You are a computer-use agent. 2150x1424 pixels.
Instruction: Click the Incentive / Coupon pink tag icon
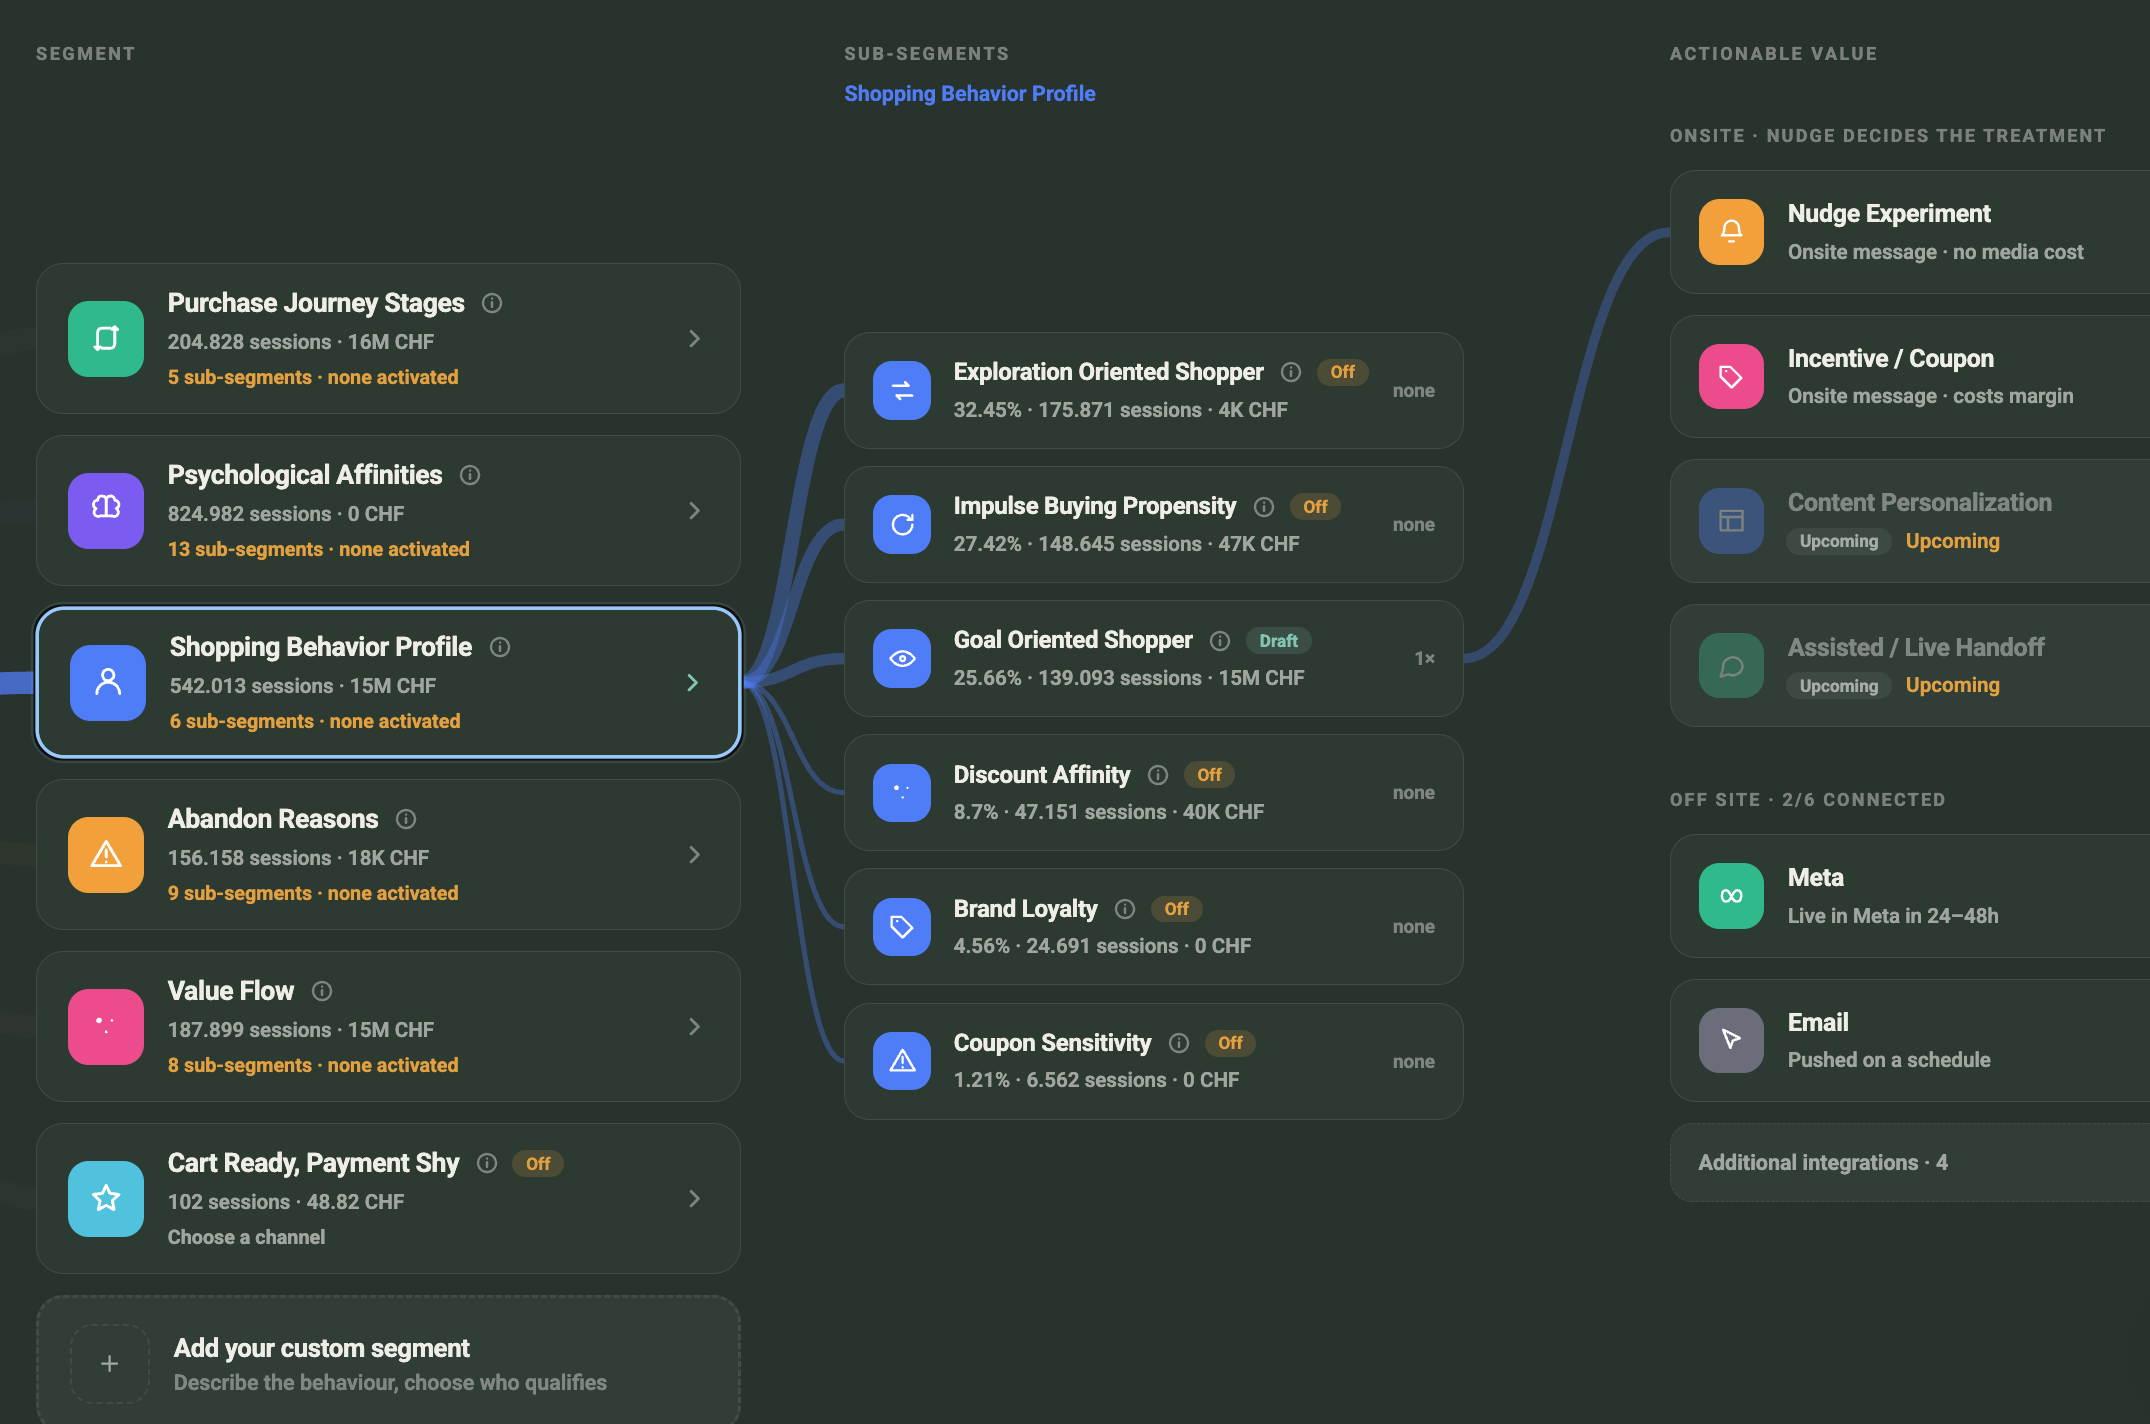coord(1731,377)
